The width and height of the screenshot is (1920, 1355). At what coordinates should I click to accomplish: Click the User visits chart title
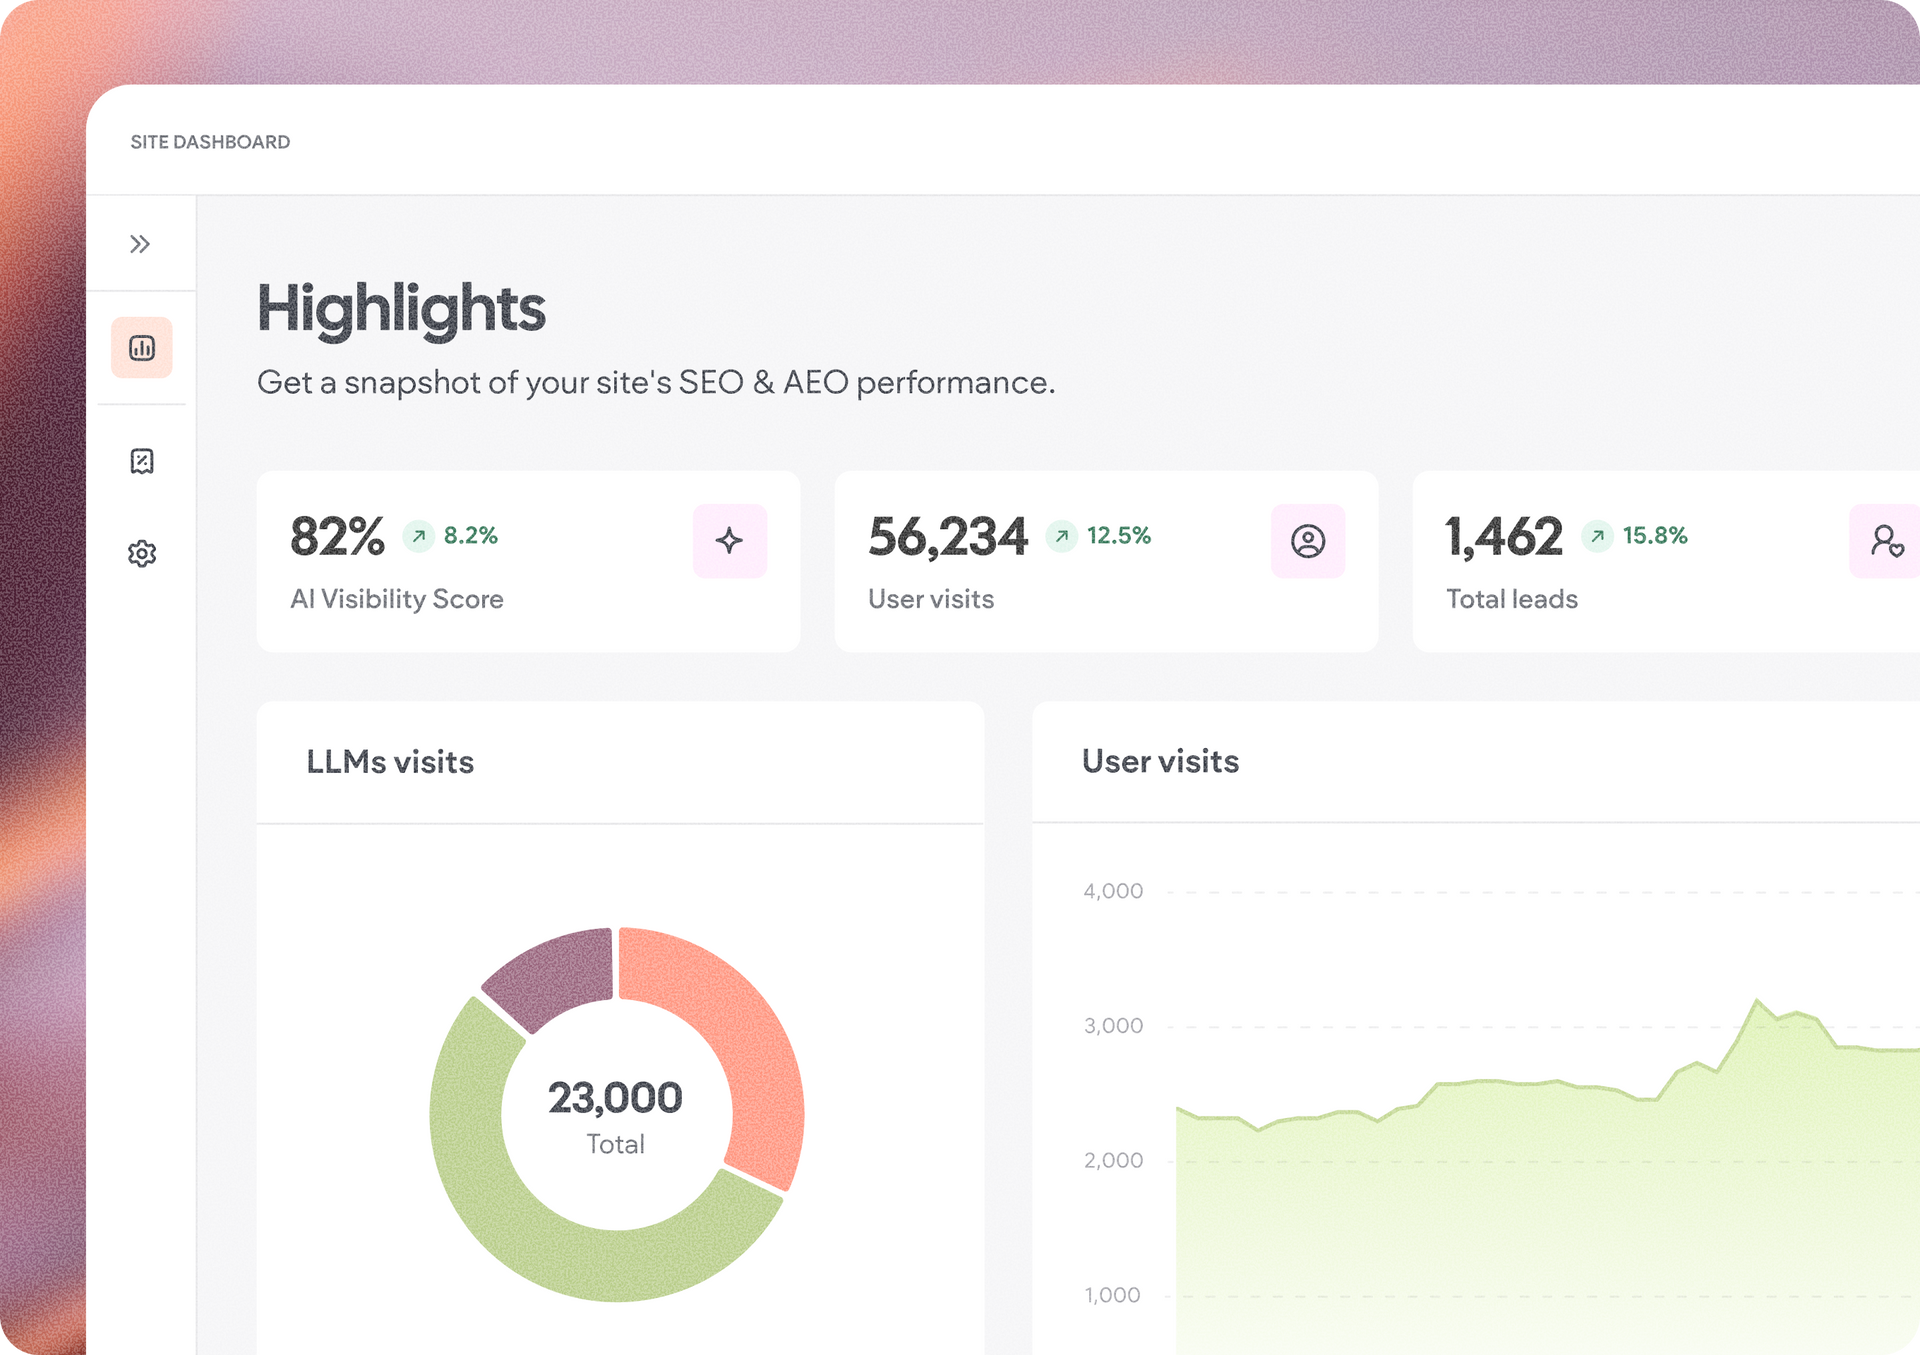tap(1160, 761)
